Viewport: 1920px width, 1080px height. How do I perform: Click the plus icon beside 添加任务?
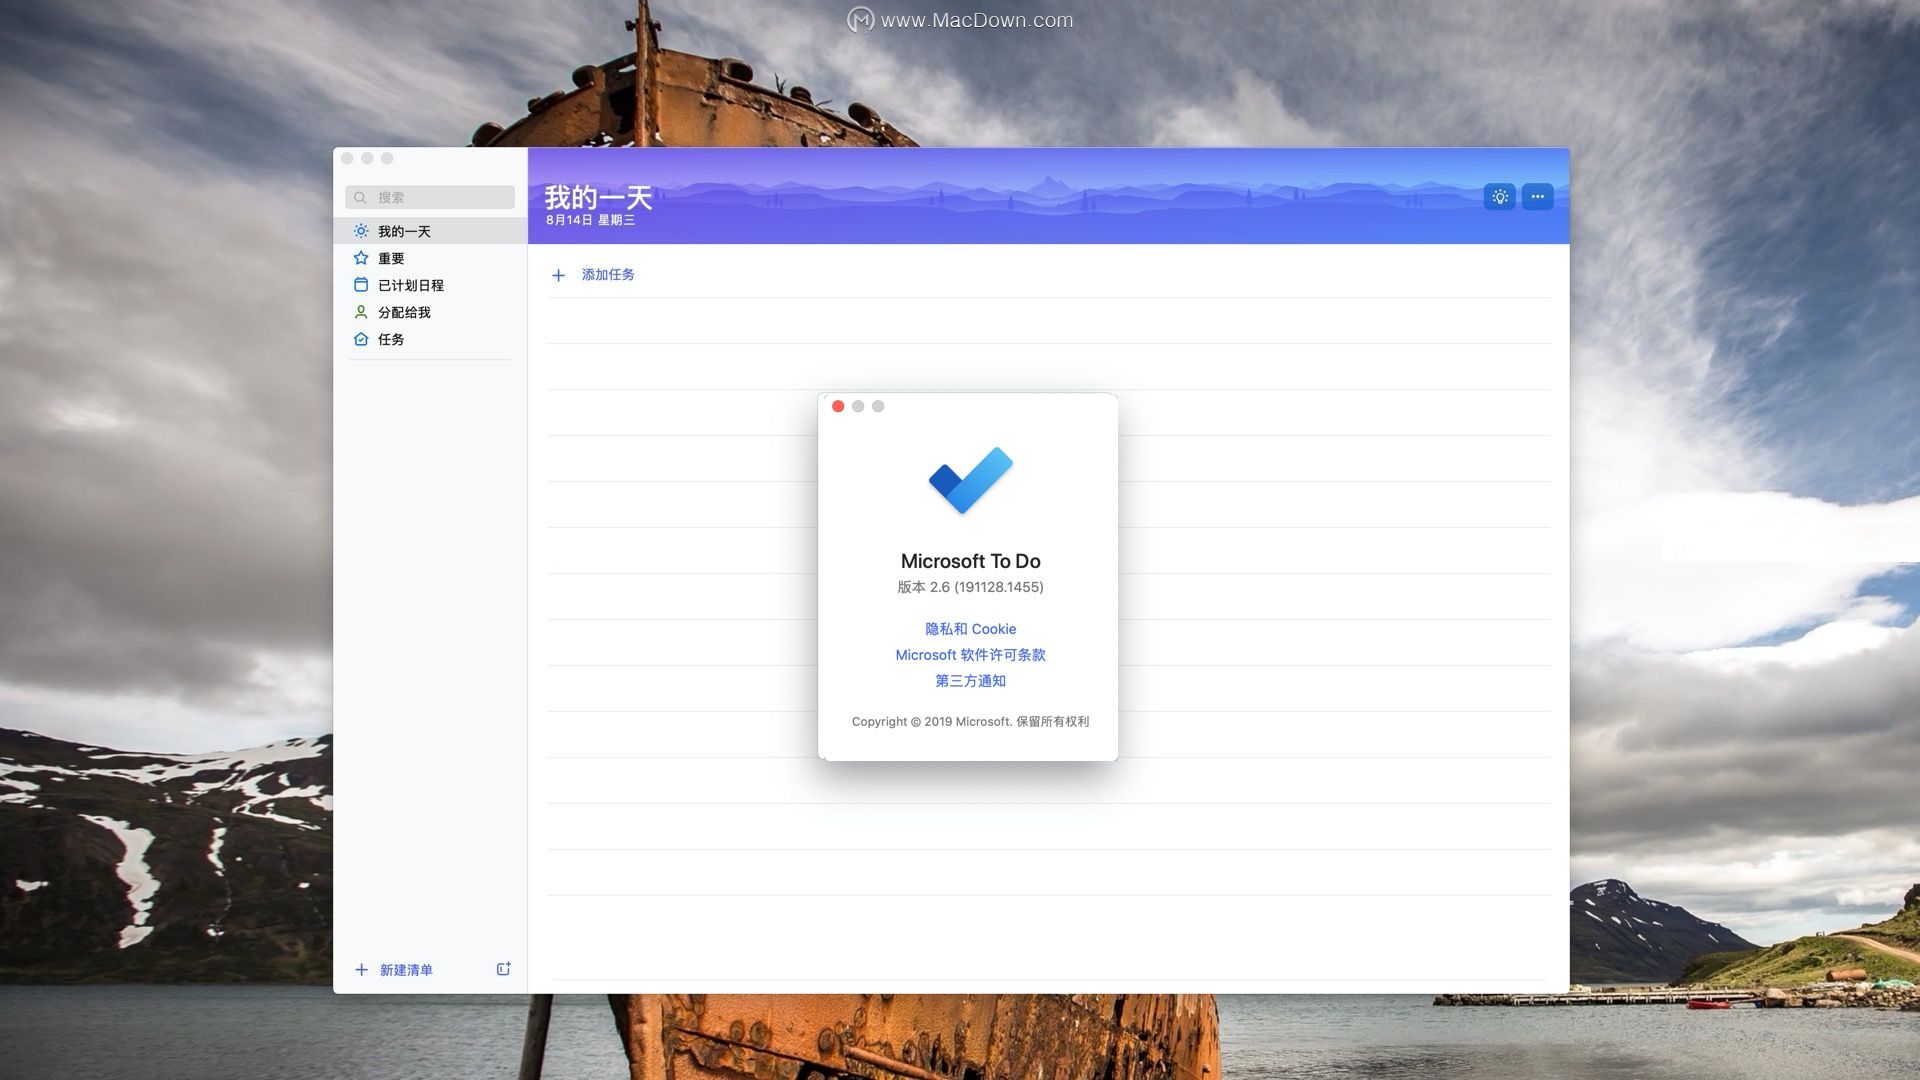[x=558, y=275]
